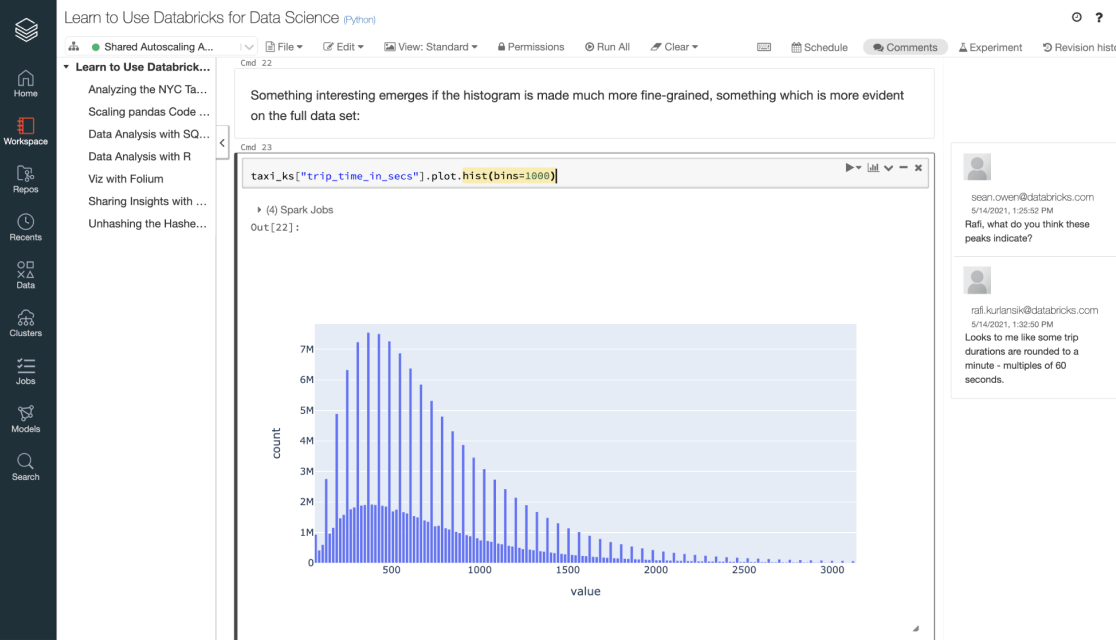Screen dimensions: 1116x640
Task: Click the help question mark icon
Action: click(1099, 17)
